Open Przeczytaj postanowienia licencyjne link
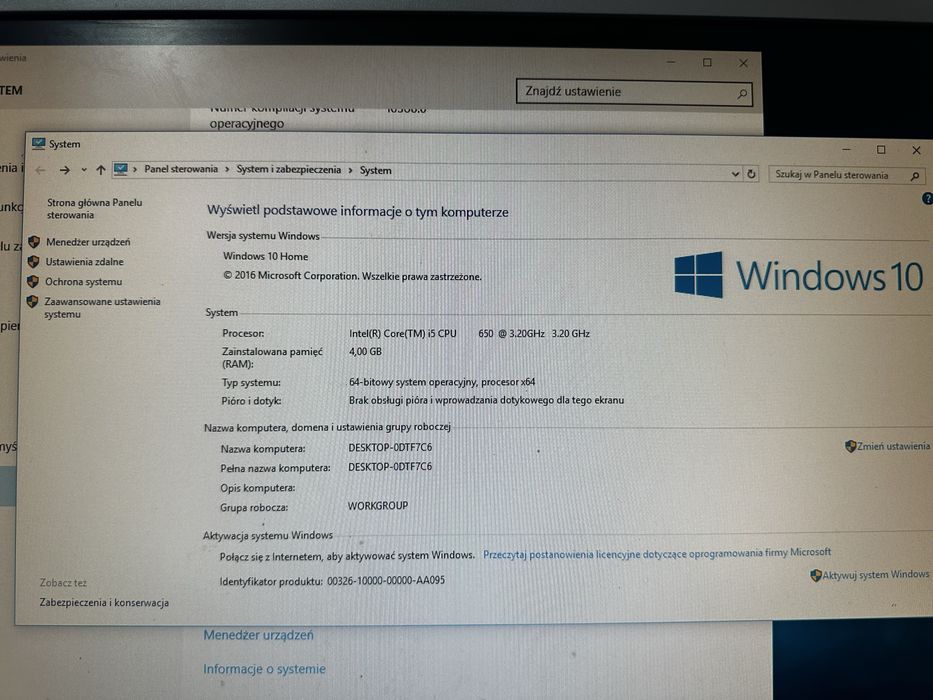The width and height of the screenshot is (933, 700). click(x=657, y=554)
